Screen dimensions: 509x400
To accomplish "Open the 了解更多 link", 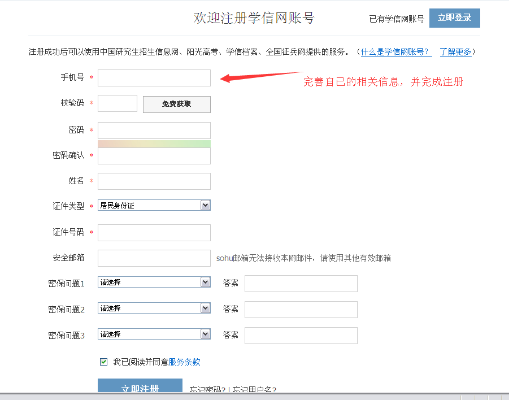I will (x=456, y=52).
